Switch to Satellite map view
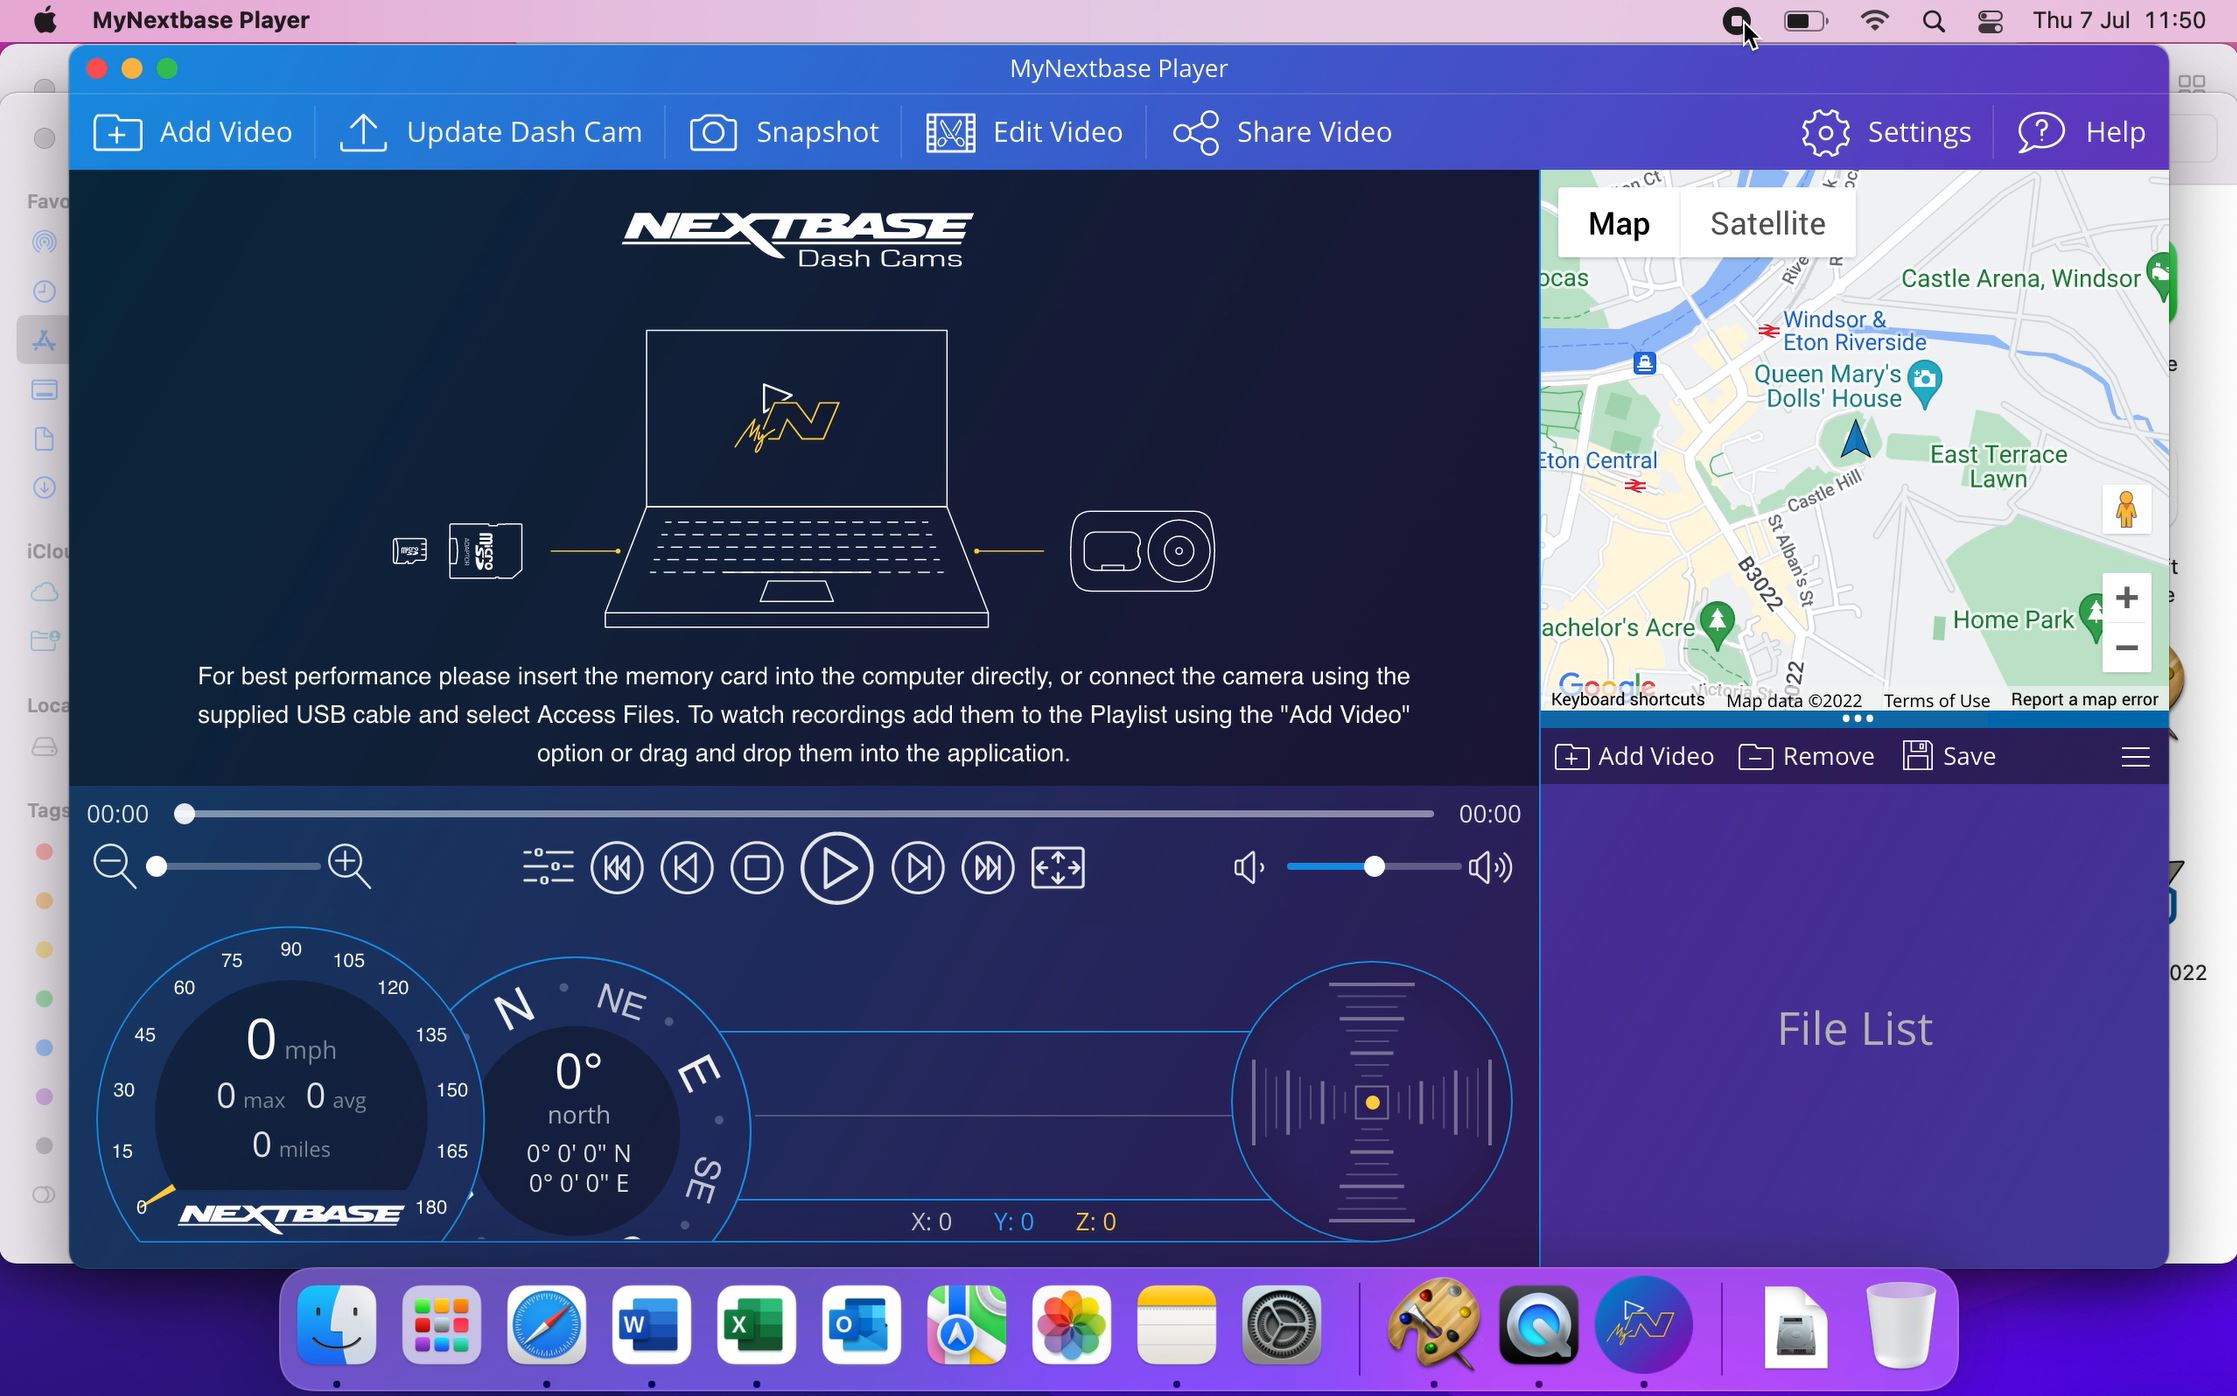The image size is (2237, 1396). [x=1764, y=225]
